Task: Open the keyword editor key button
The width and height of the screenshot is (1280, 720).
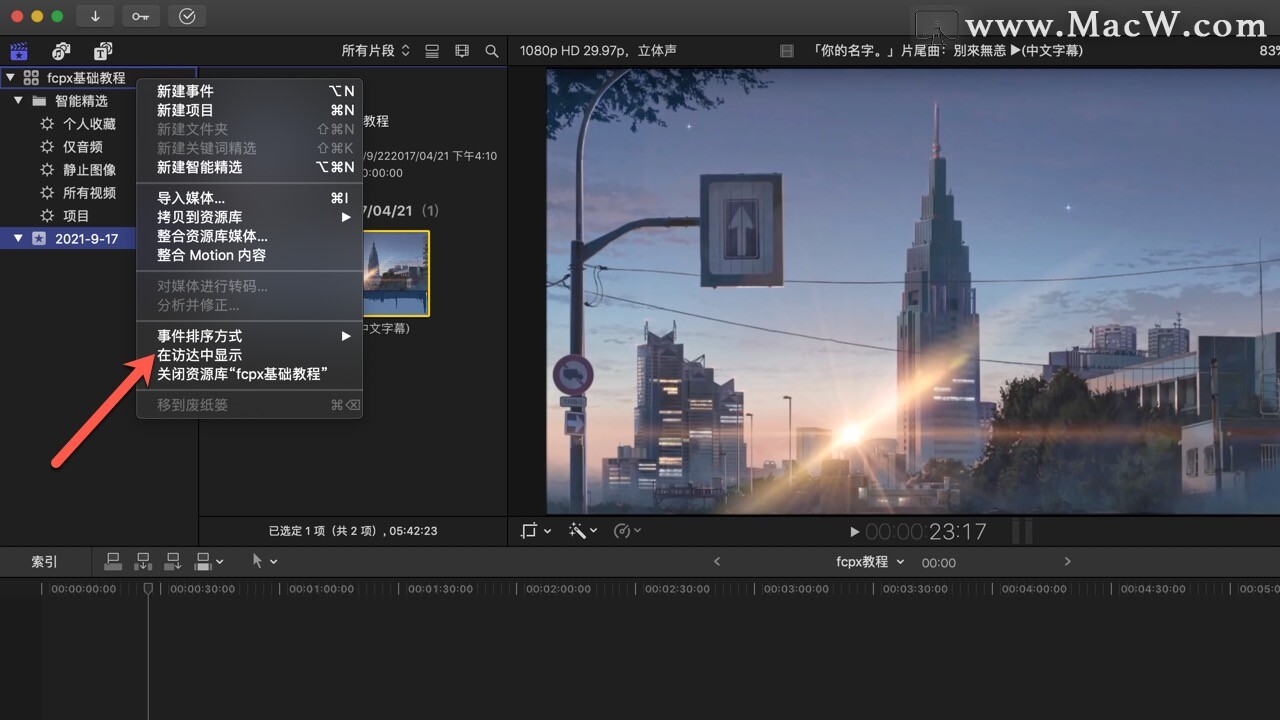Action: [x=141, y=16]
